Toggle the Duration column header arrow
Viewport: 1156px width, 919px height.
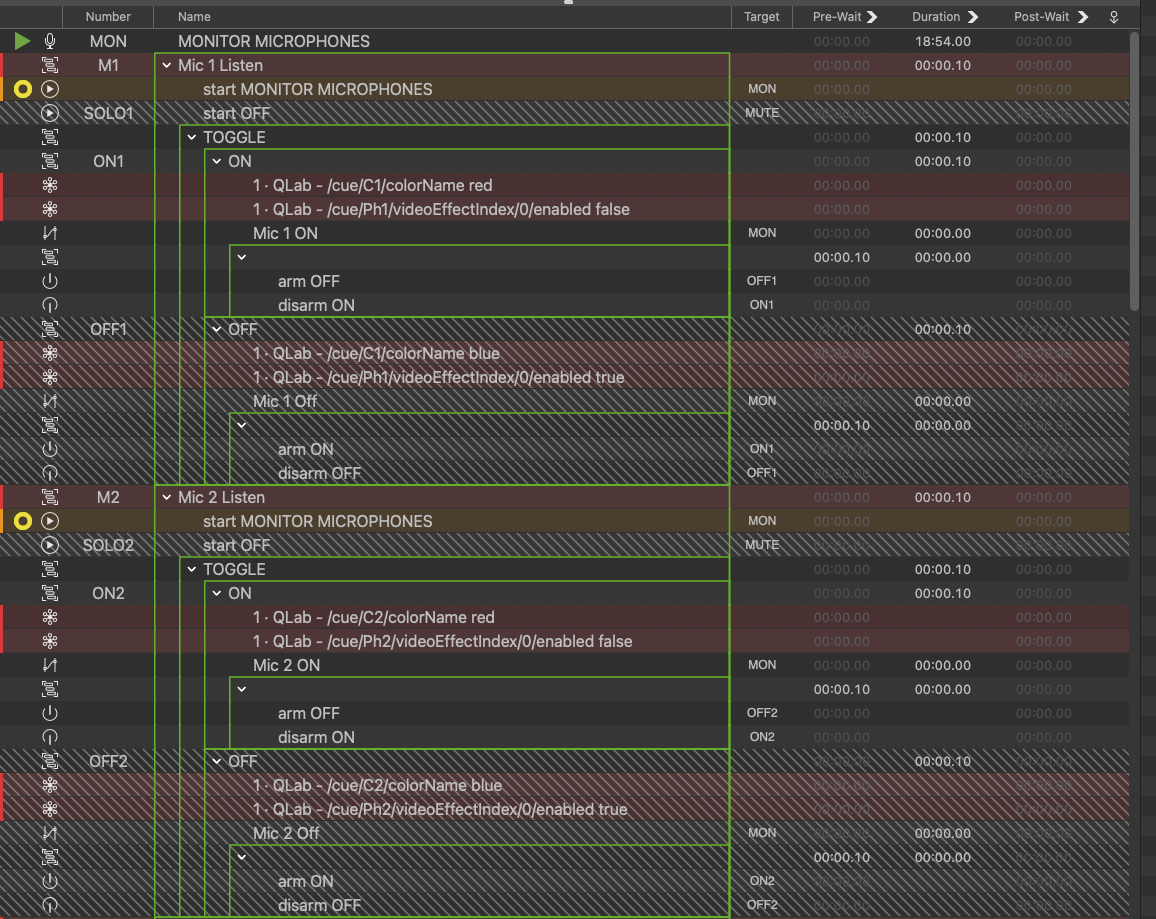pos(972,17)
